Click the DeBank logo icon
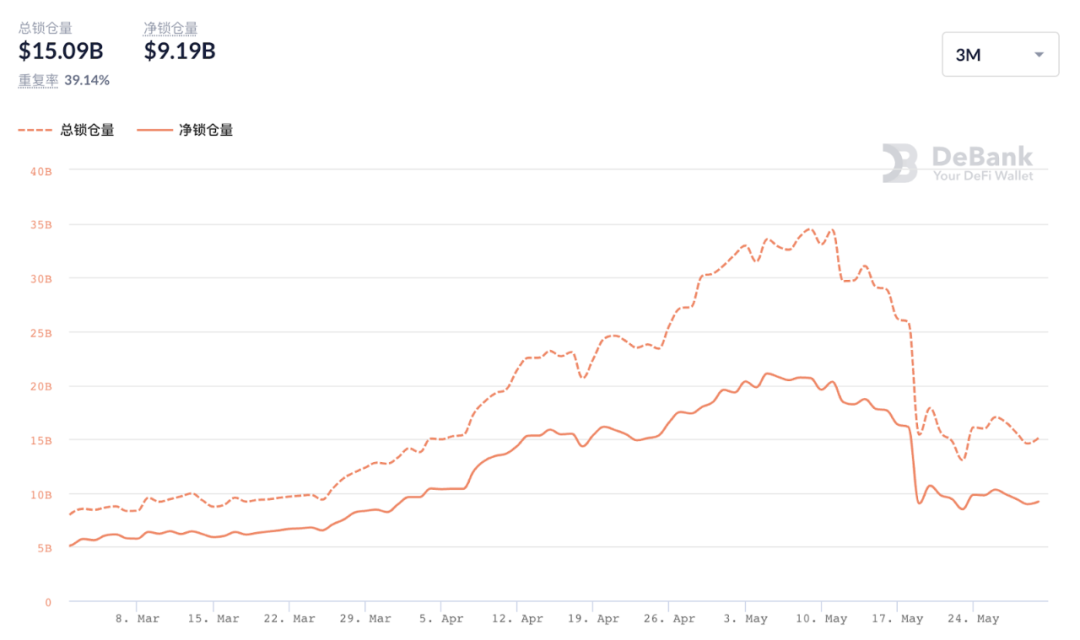The height and width of the screenshot is (640, 1080). pyautogui.click(x=899, y=163)
